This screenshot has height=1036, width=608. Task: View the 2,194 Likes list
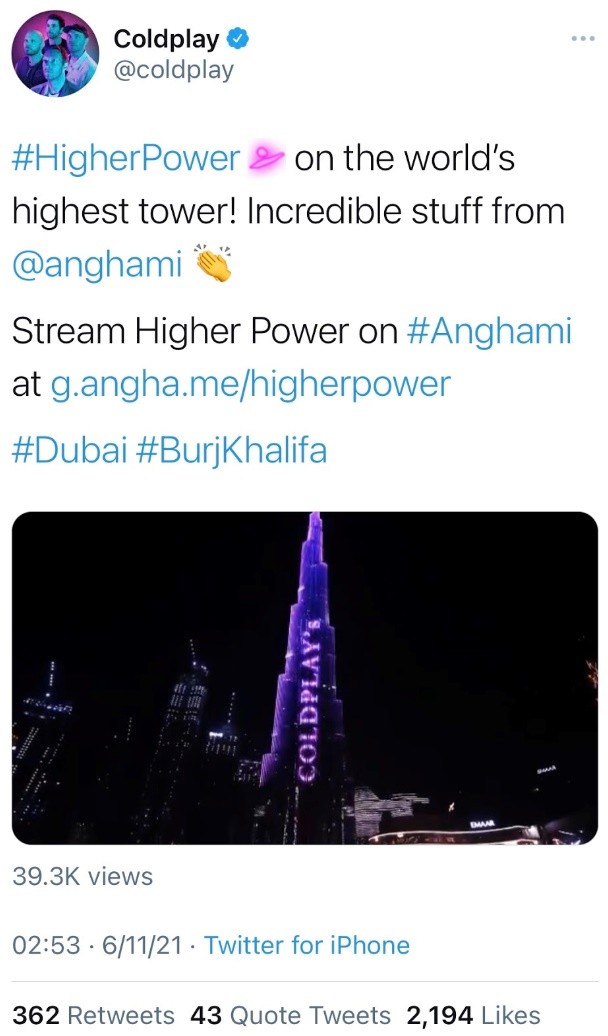coord(473,1015)
